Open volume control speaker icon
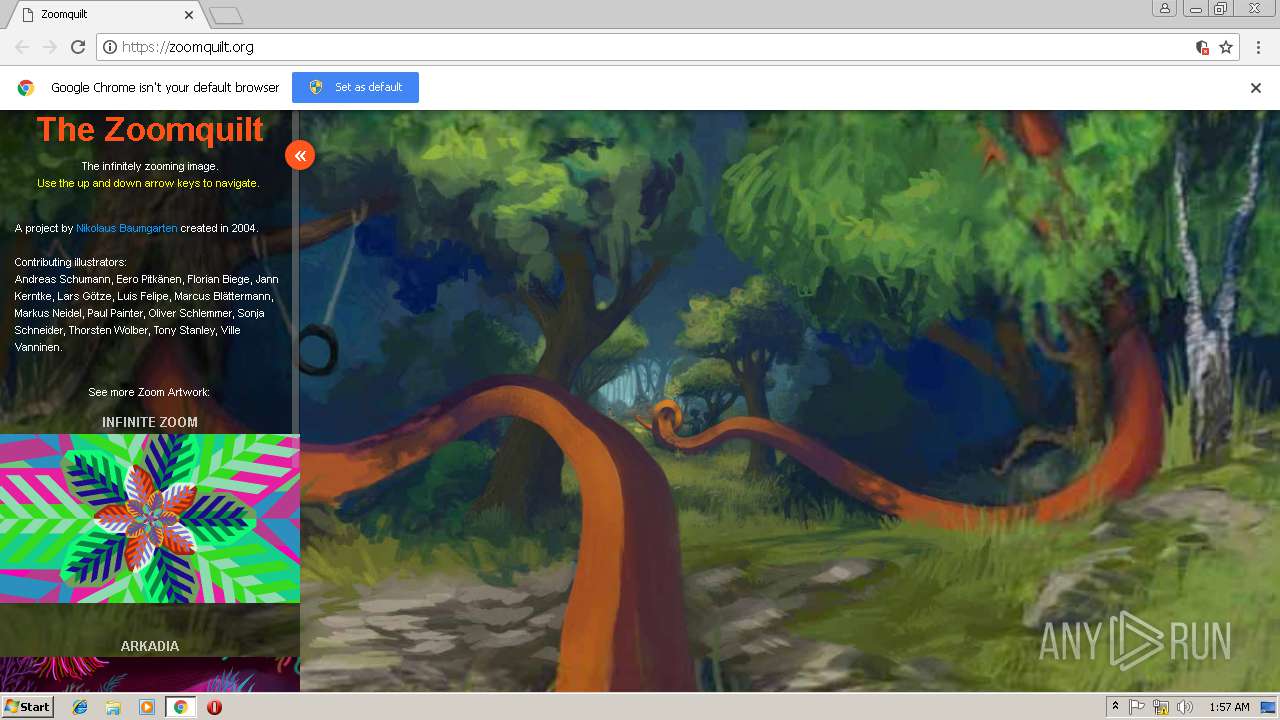 pos(1185,707)
